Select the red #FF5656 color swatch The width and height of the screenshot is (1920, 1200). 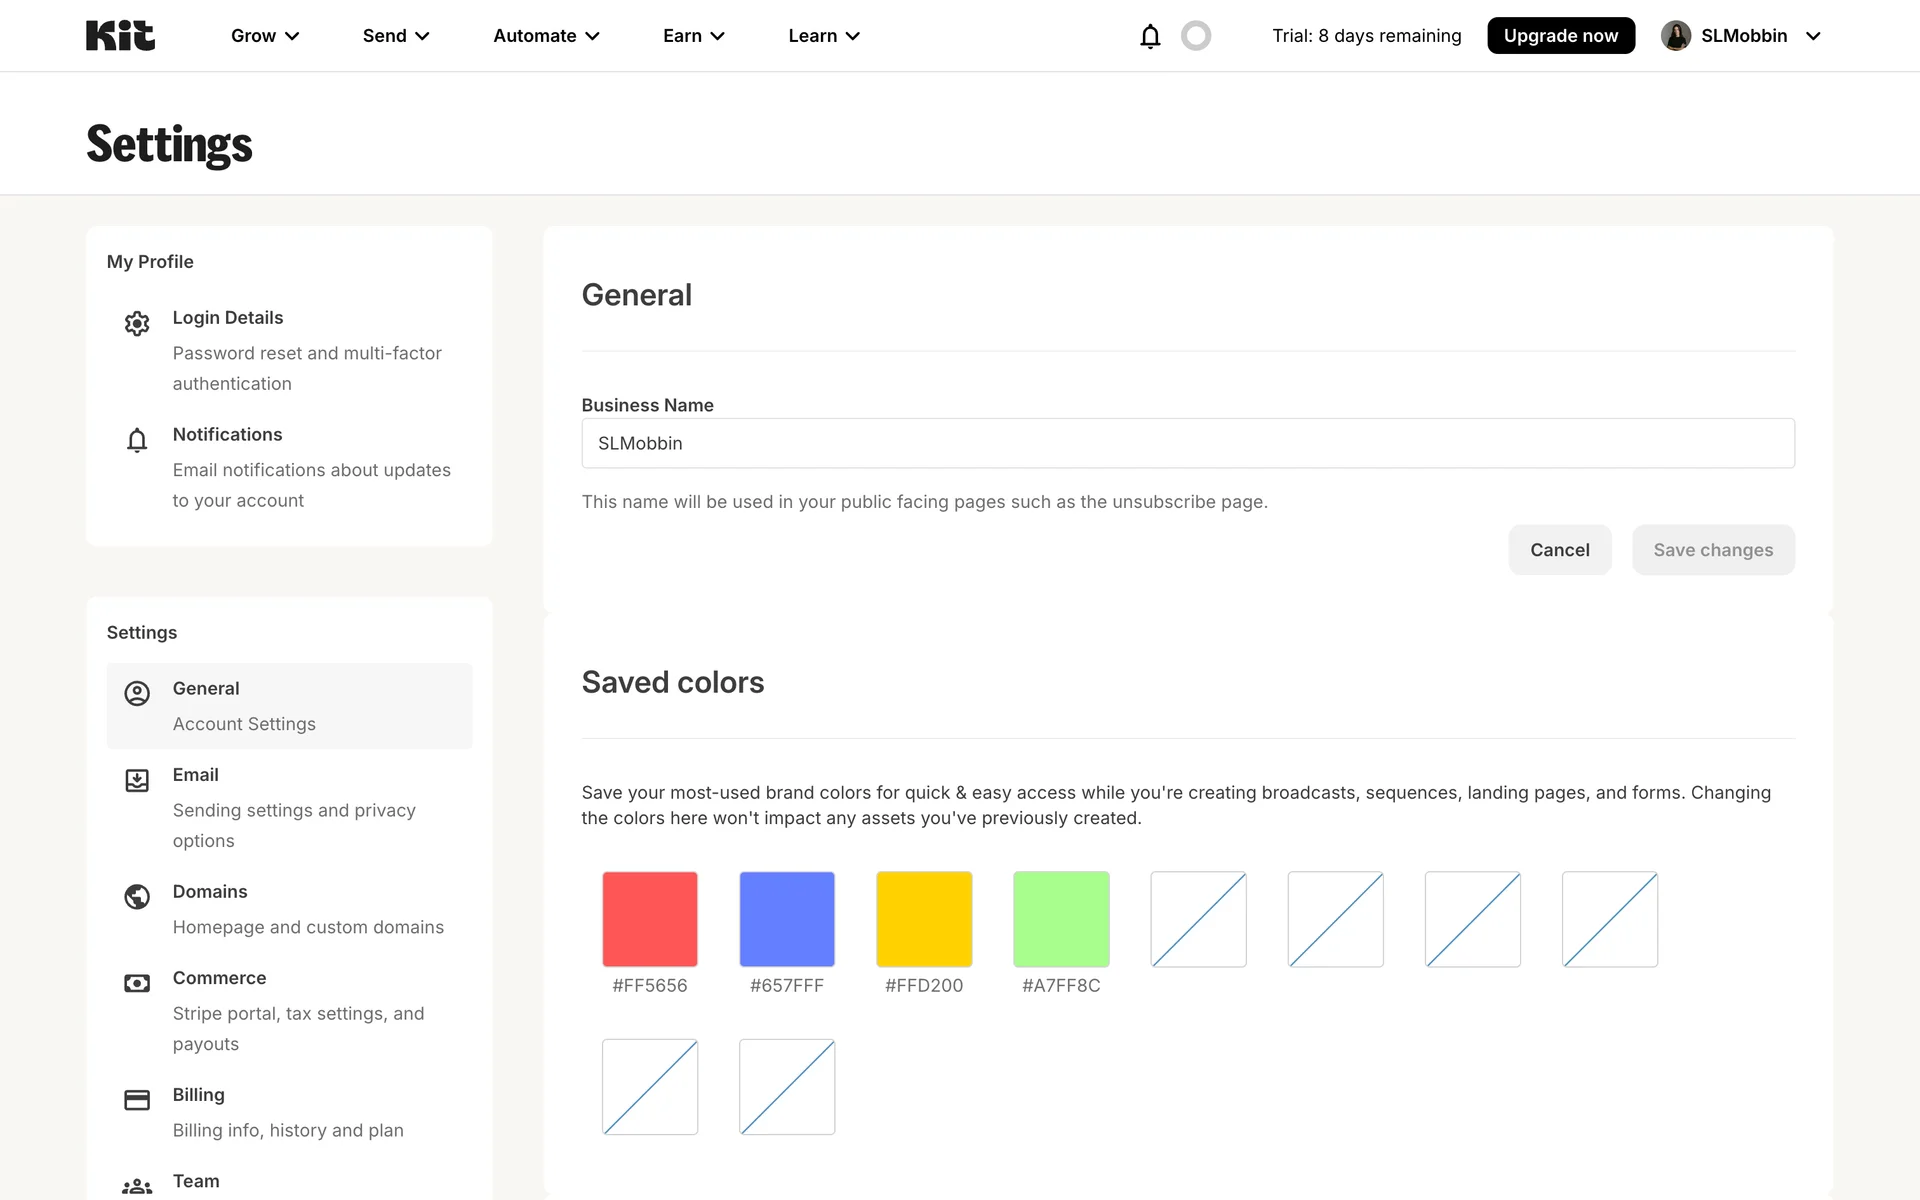[x=650, y=919]
